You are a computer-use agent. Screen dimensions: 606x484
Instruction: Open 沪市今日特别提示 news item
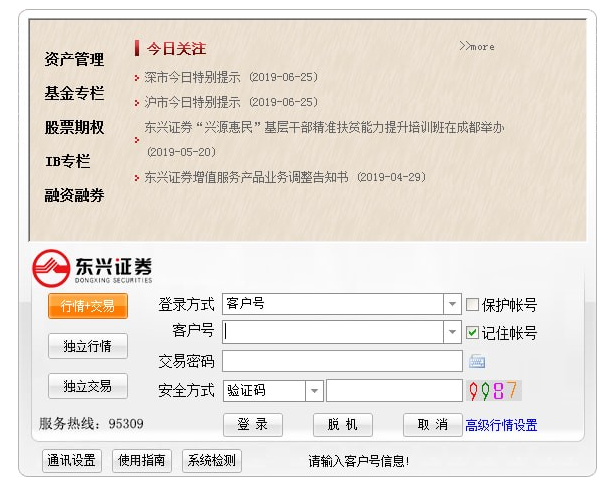point(231,102)
